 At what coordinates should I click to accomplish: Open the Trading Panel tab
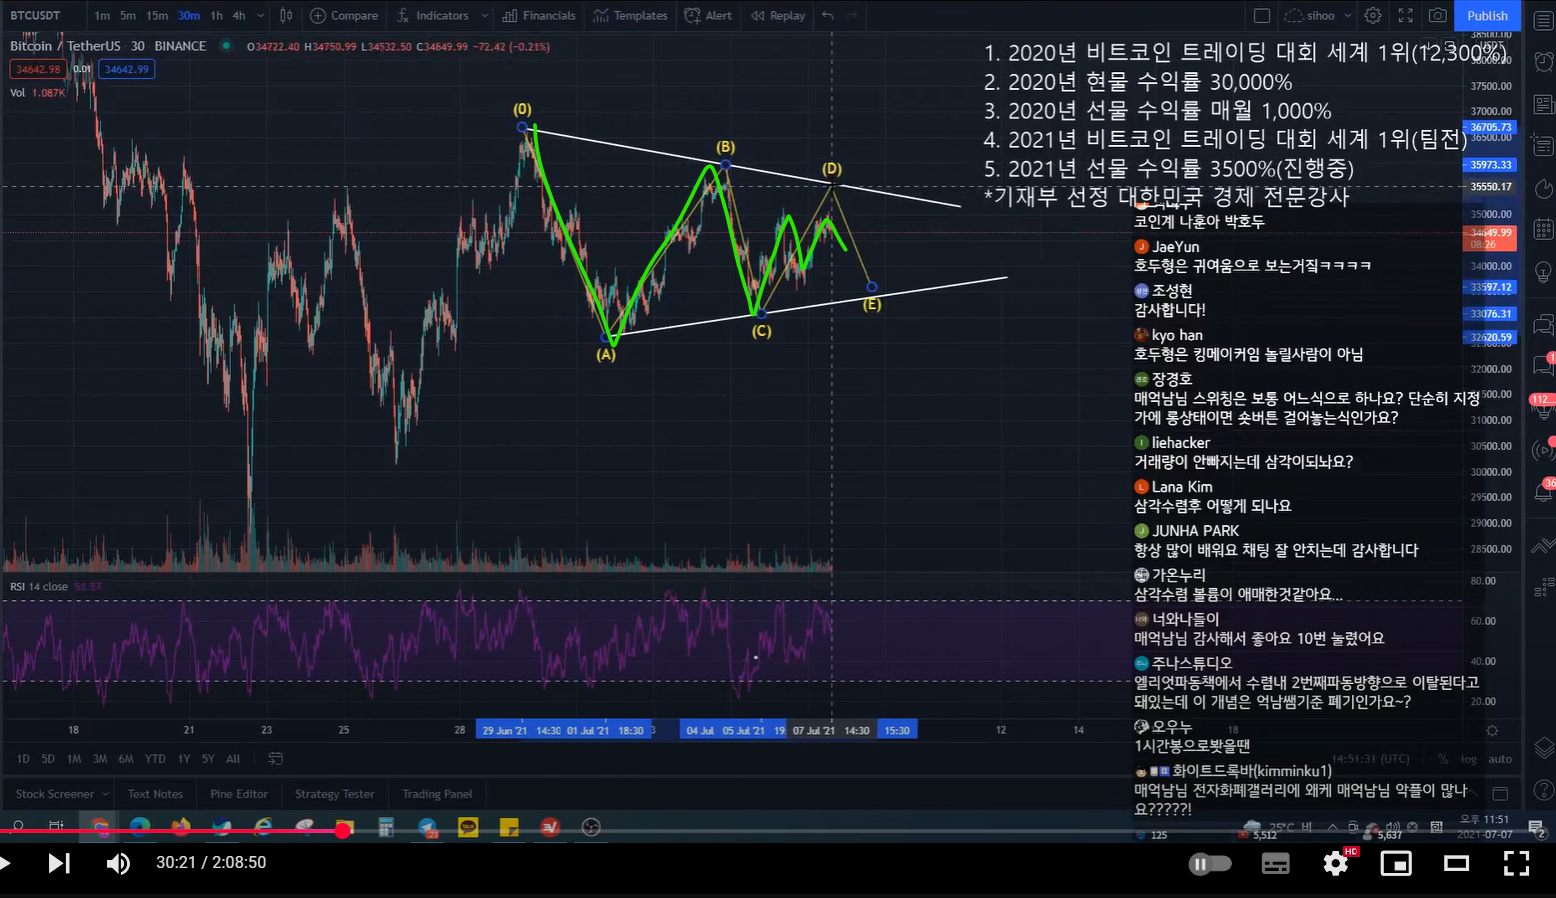point(437,794)
